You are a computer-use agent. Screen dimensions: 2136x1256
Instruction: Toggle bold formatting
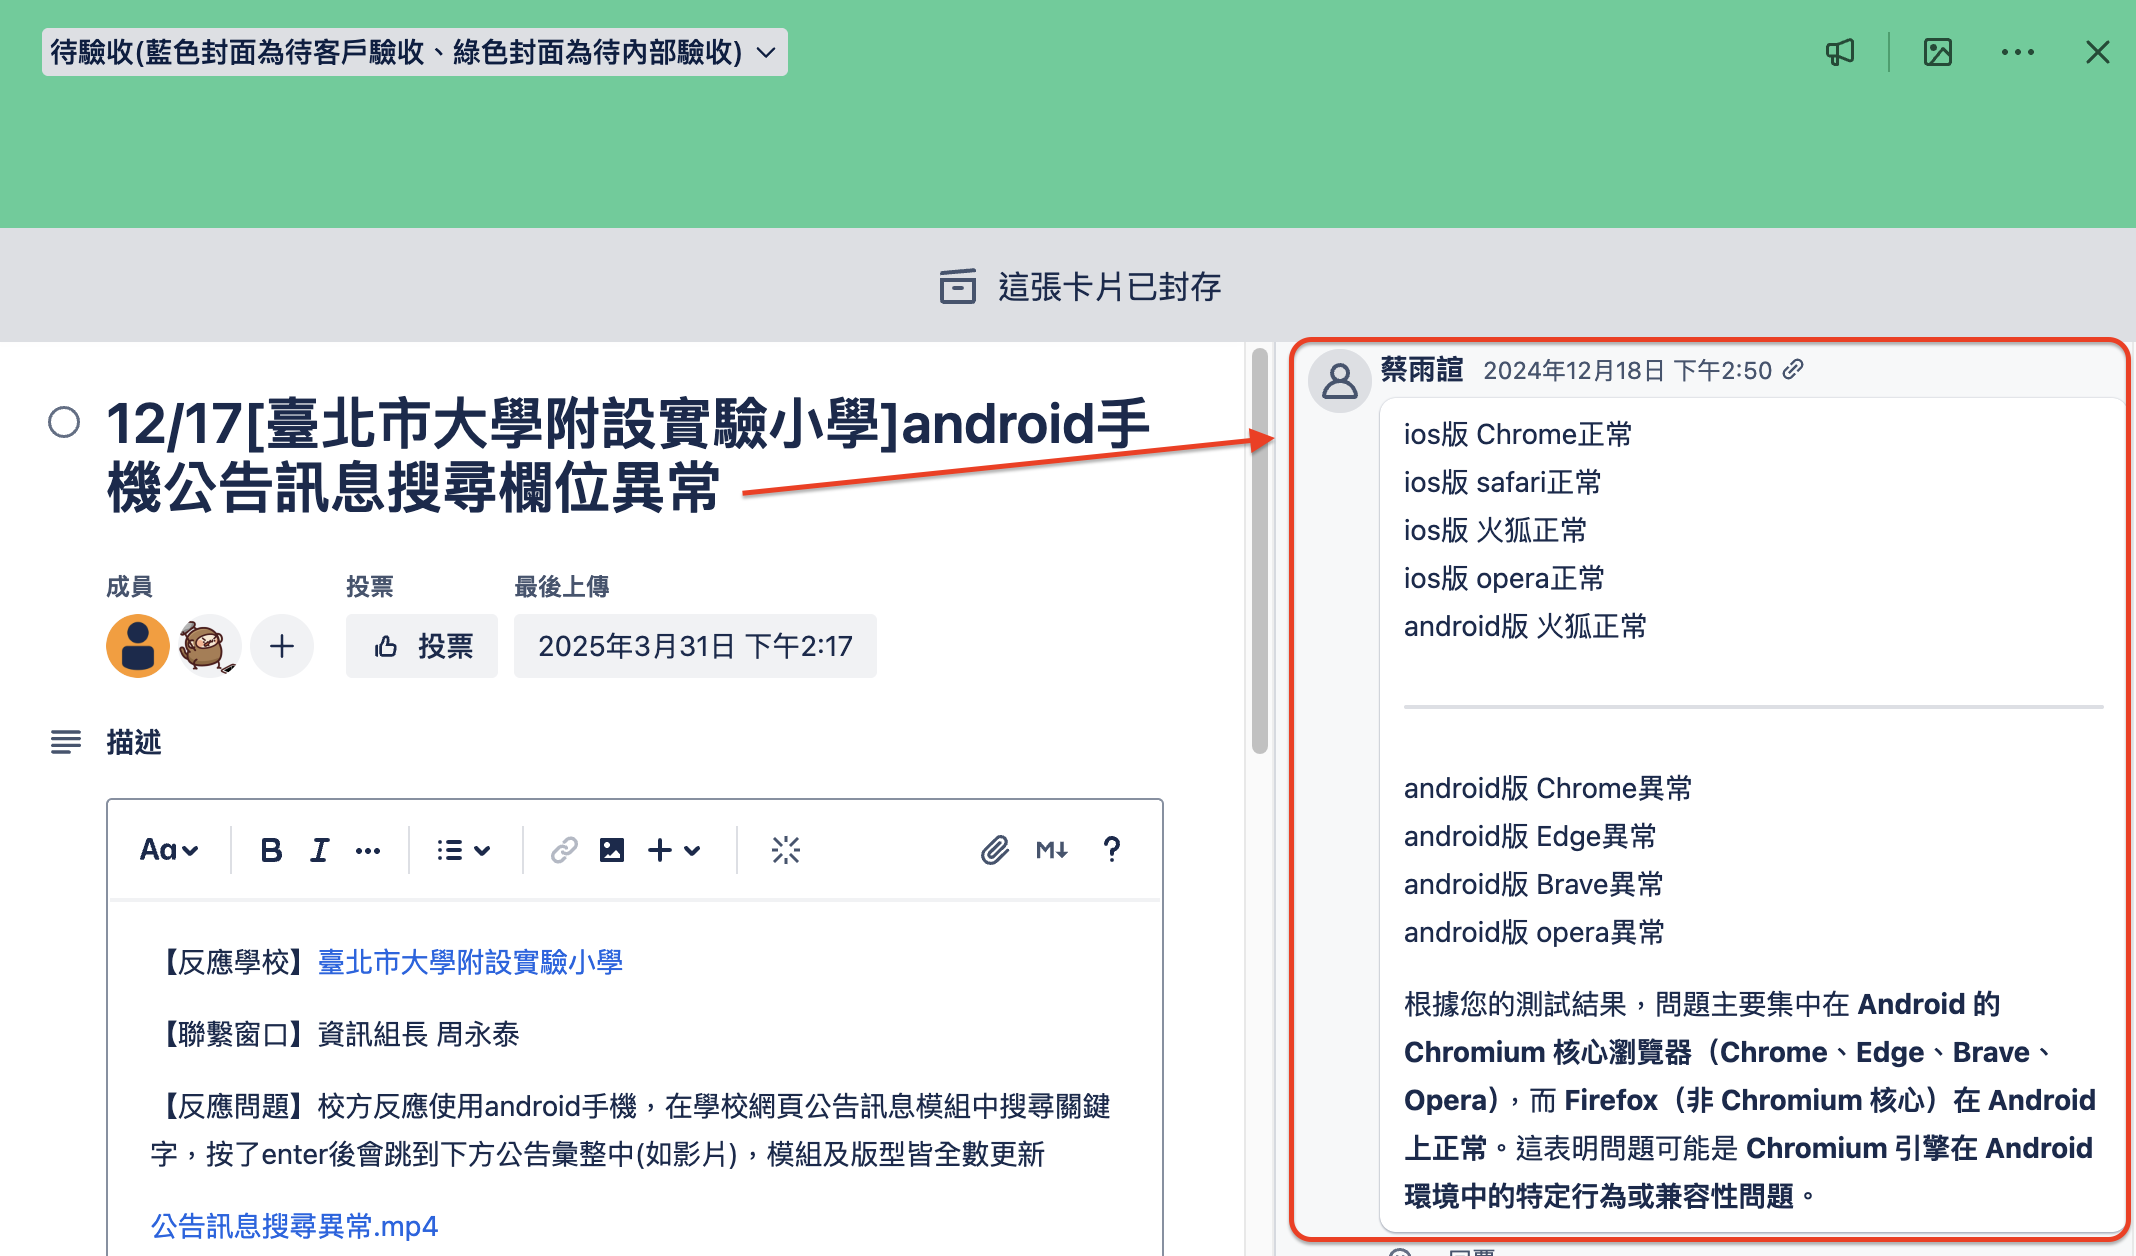[270, 850]
